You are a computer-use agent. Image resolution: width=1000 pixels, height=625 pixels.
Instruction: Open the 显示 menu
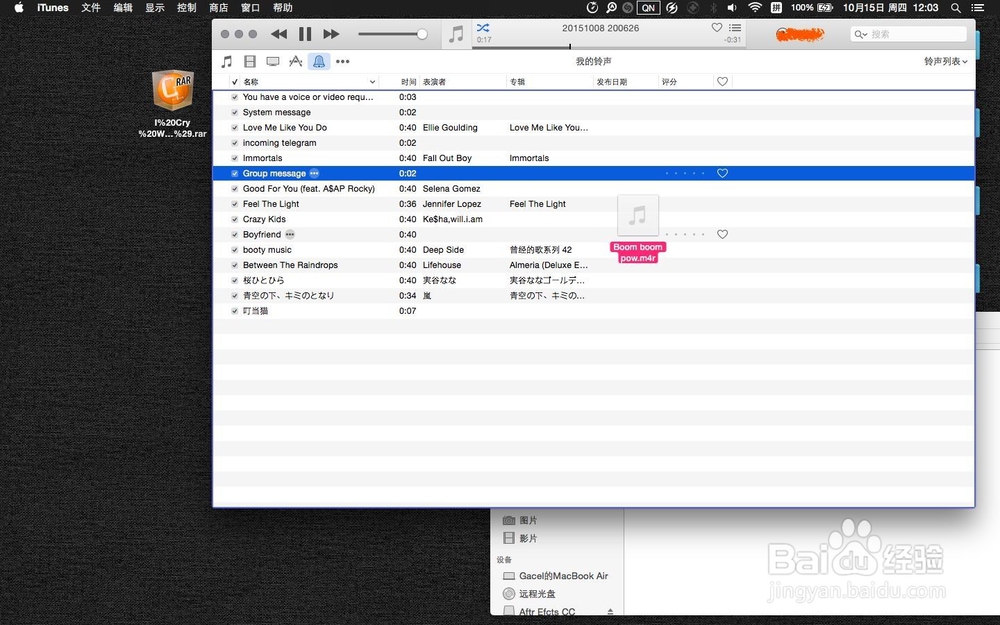[155, 8]
